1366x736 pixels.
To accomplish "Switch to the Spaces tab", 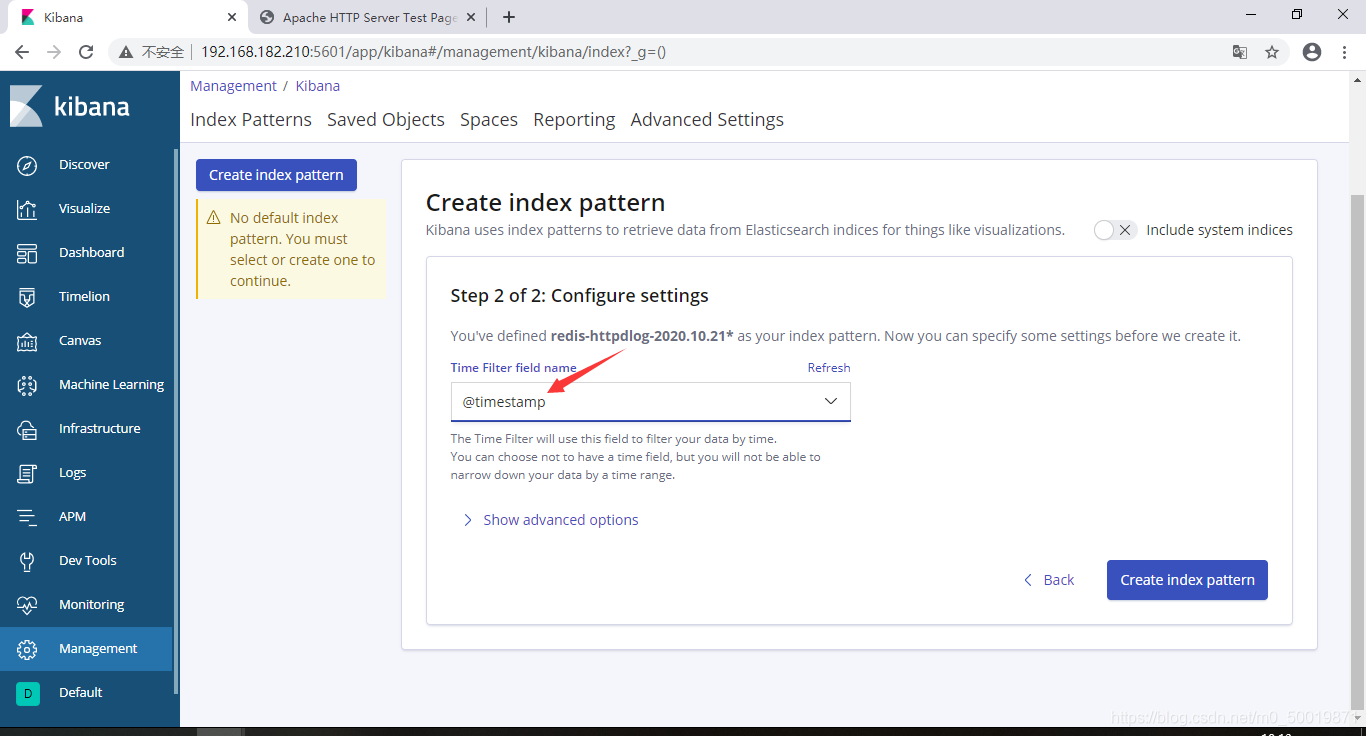I will (x=489, y=120).
